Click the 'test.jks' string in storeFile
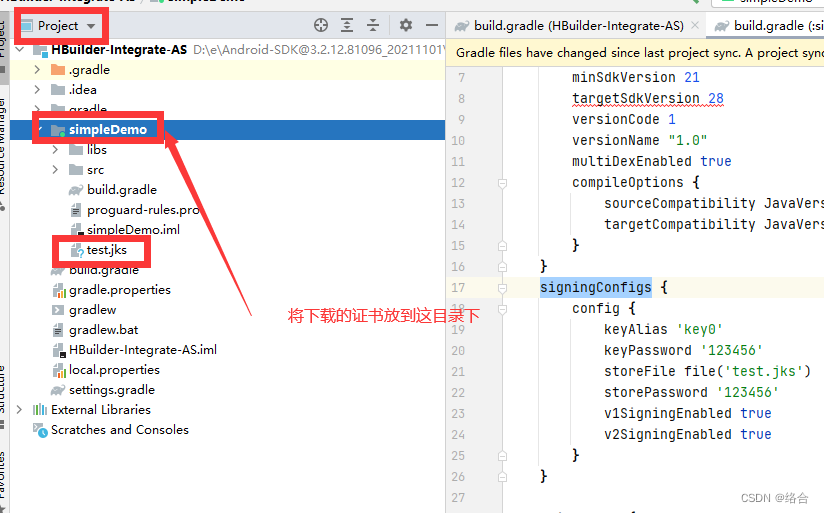The width and height of the screenshot is (824, 513). [764, 372]
